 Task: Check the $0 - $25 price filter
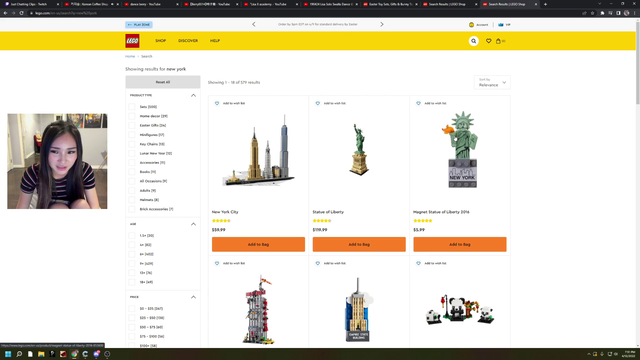132,309
